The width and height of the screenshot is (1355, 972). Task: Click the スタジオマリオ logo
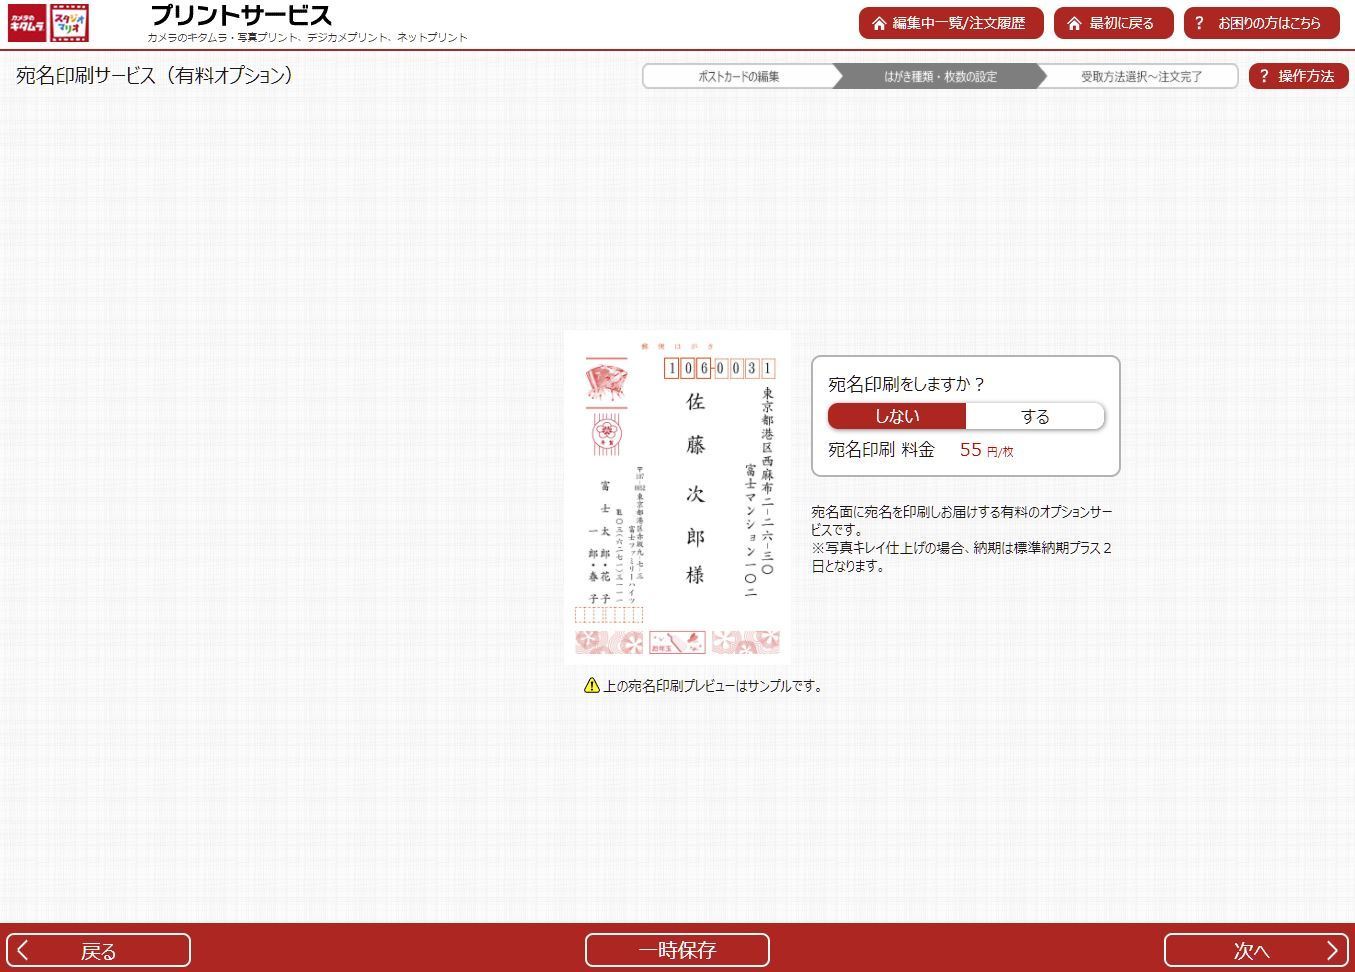(x=69, y=23)
